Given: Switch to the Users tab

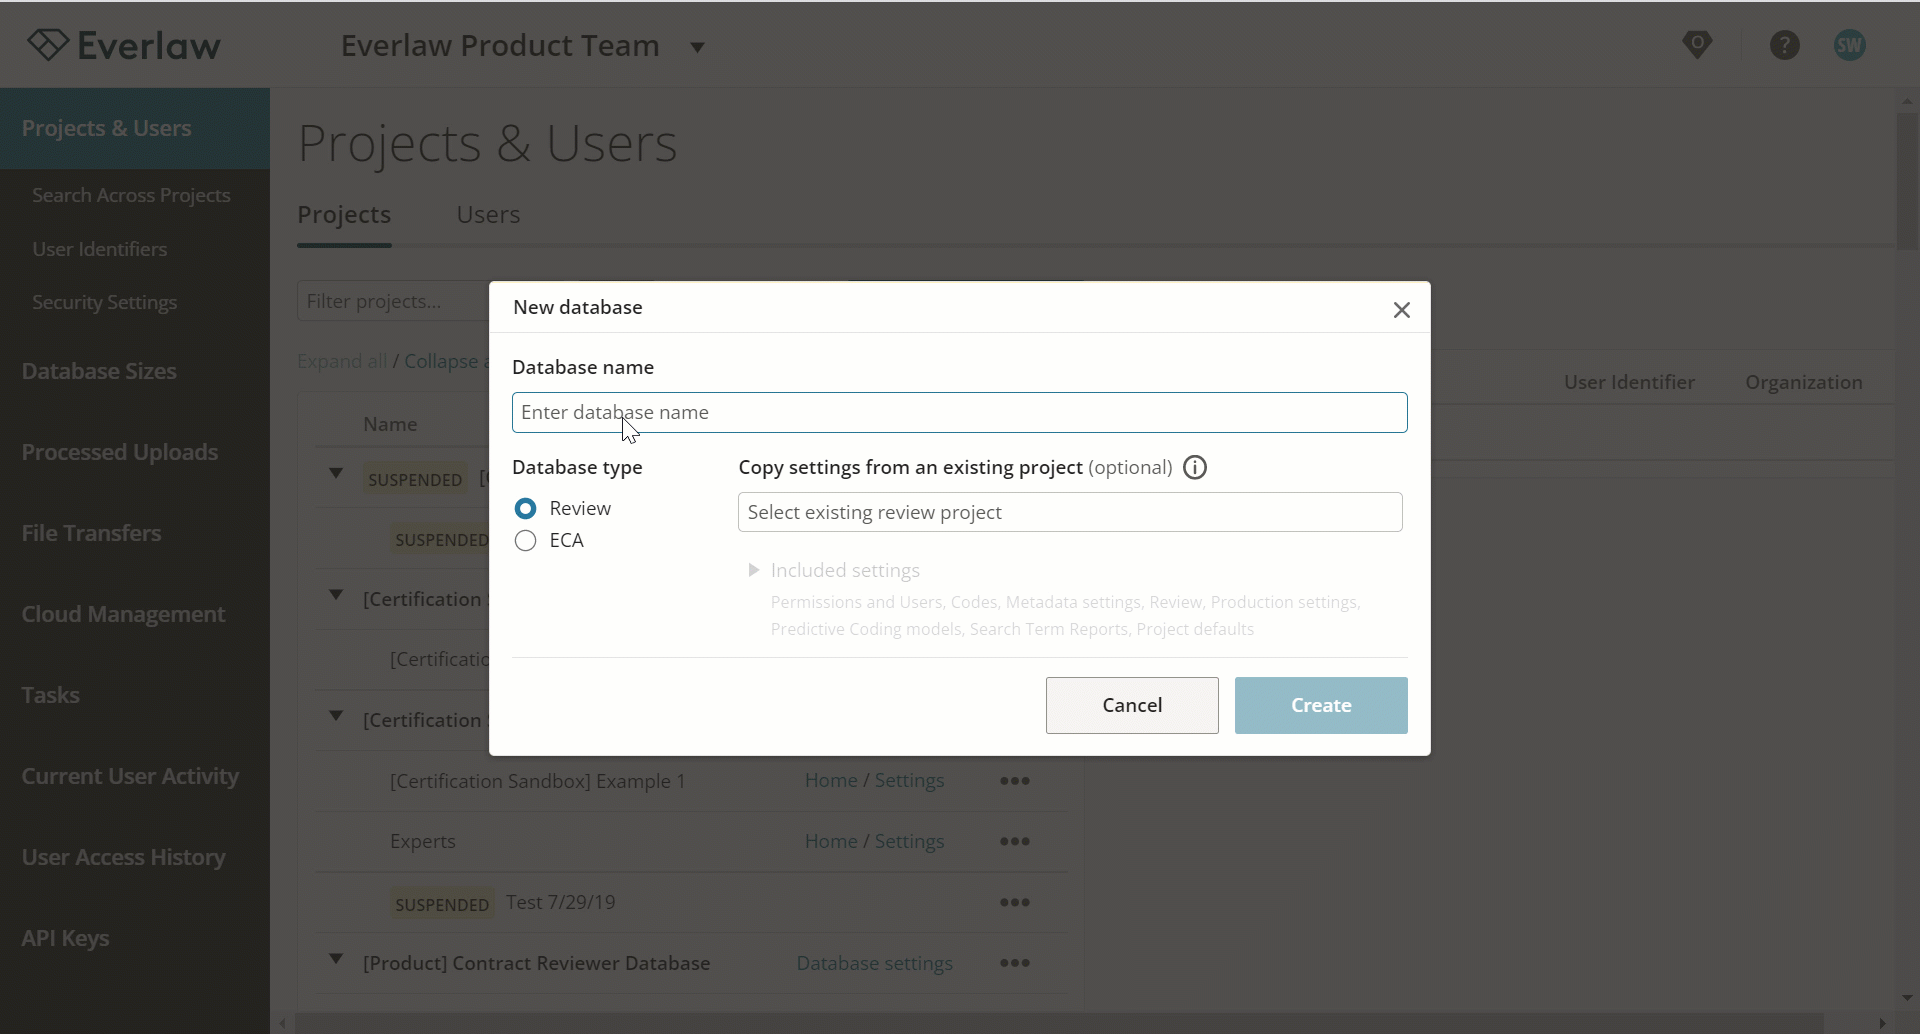Looking at the screenshot, I should (x=488, y=215).
